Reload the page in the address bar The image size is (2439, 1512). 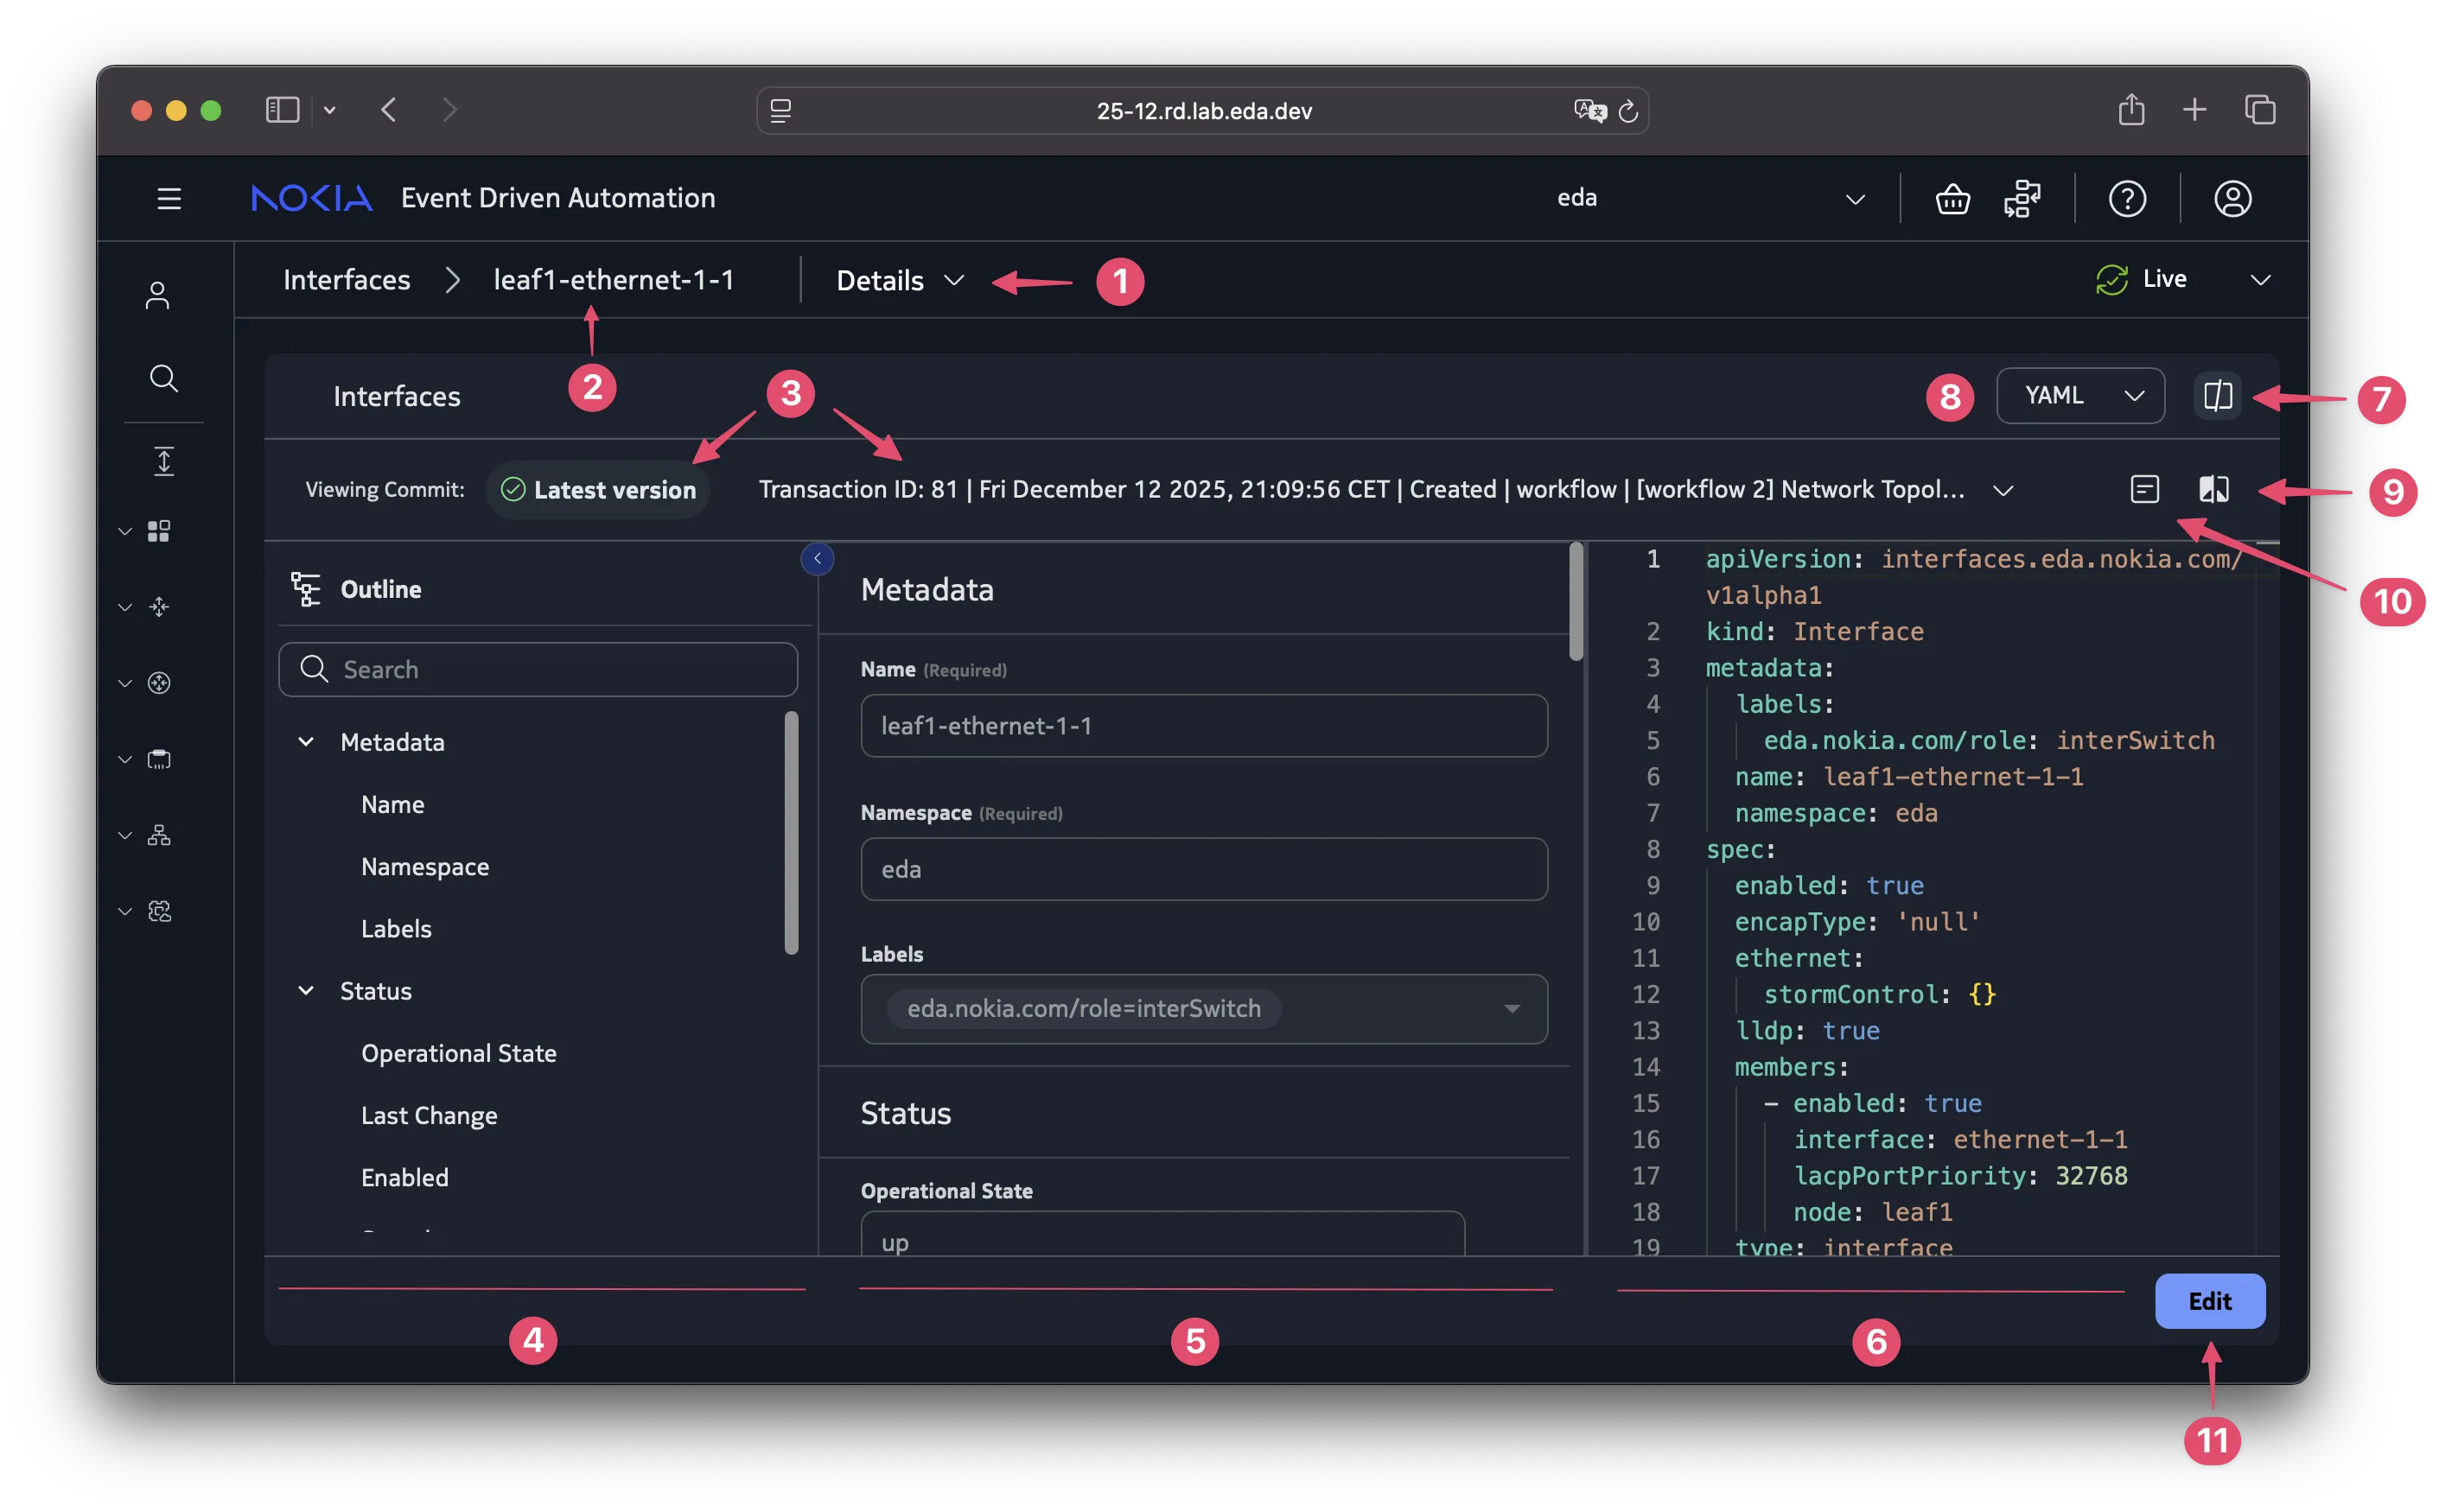pos(1627,111)
